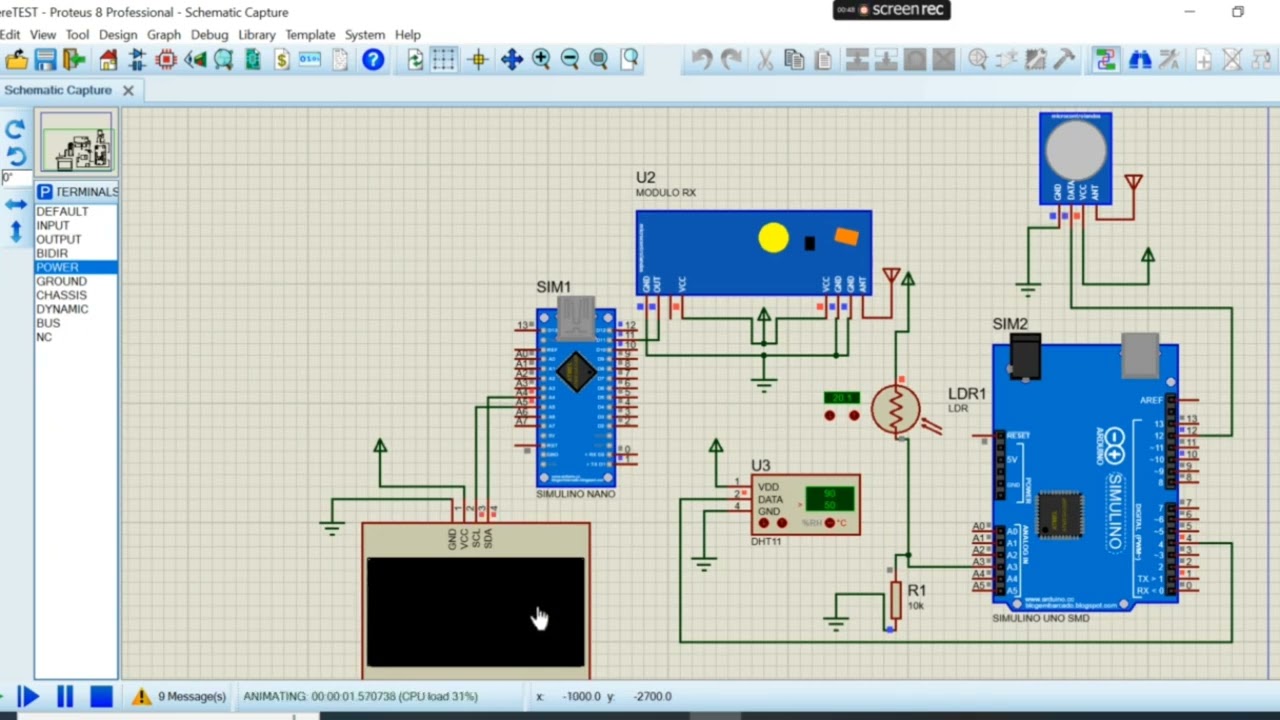Go to the Home page icon
Image resolution: width=1280 pixels, height=720 pixels.
point(108,60)
